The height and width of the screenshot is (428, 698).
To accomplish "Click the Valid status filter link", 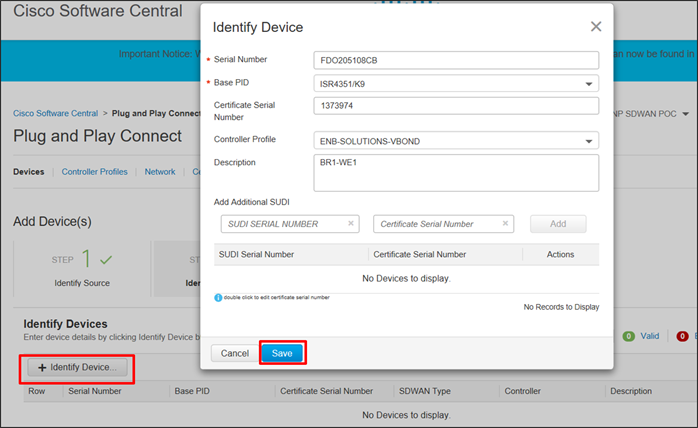I will click(x=649, y=336).
